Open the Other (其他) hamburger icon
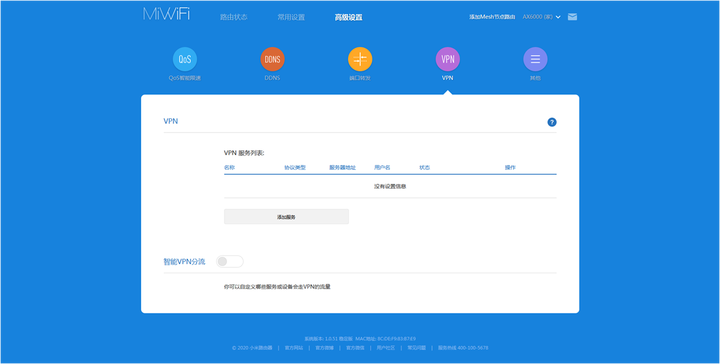 pyautogui.click(x=535, y=59)
